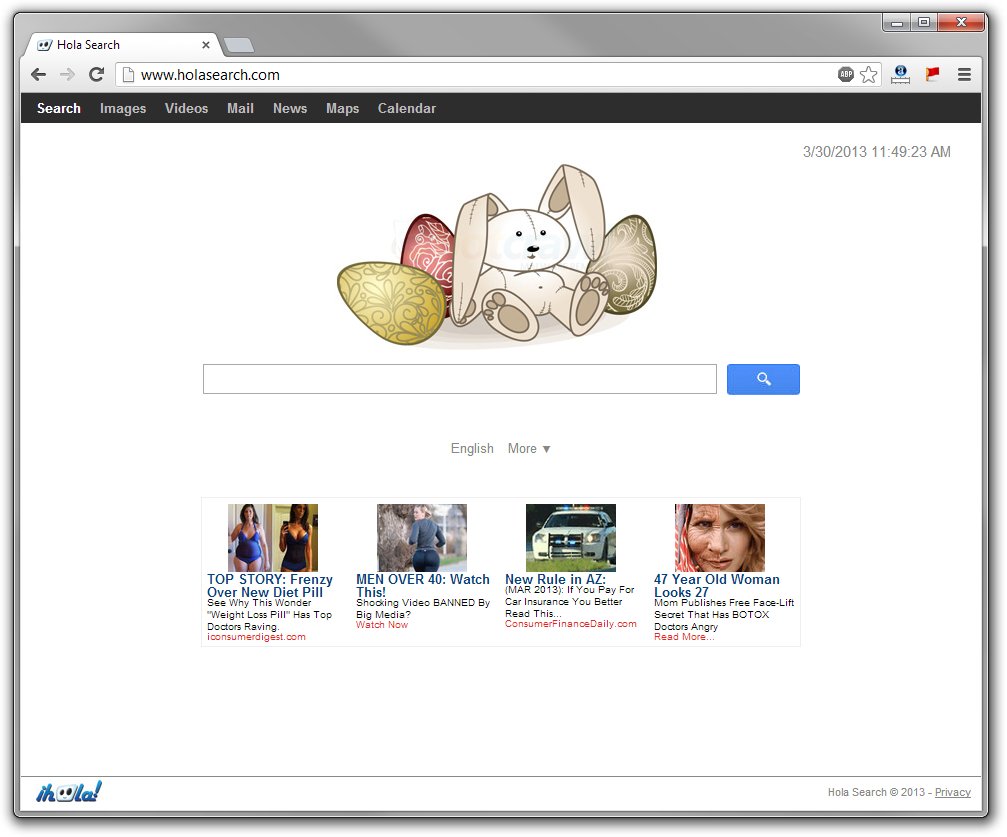The height and width of the screenshot is (837, 1007).
Task: Open News in the nav bar
Action: tap(290, 108)
